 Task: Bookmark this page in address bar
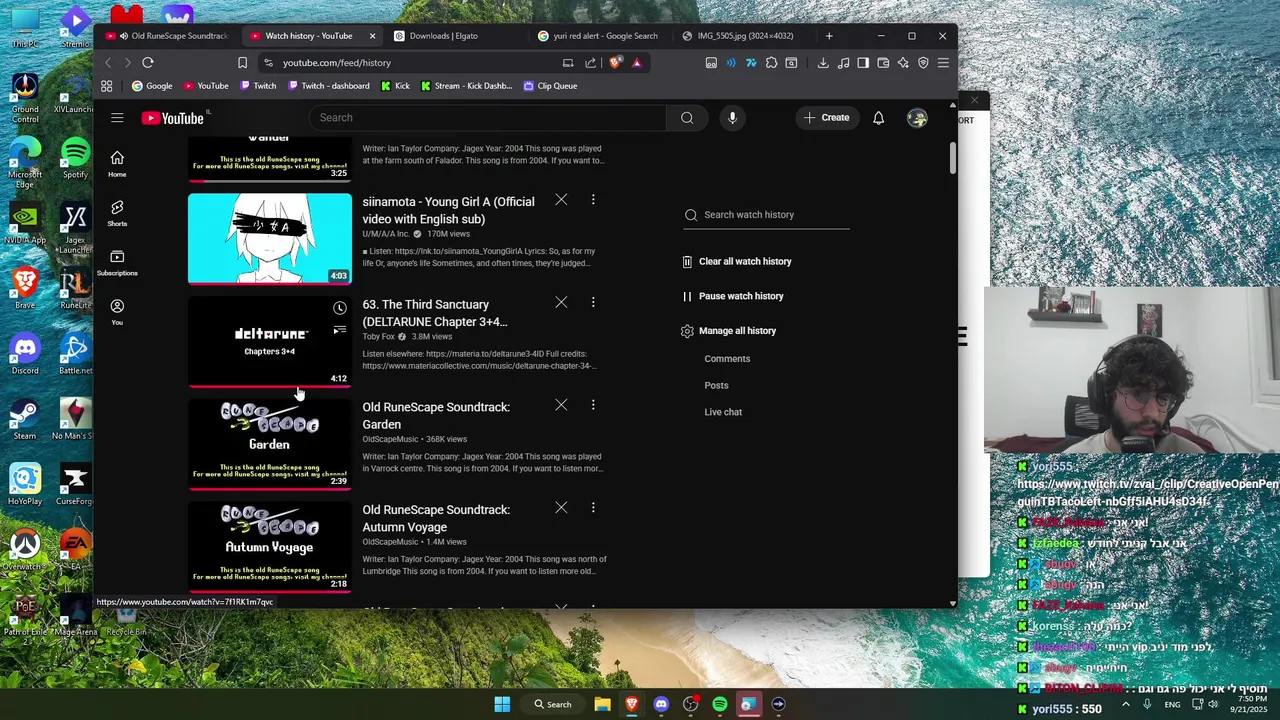click(x=242, y=63)
